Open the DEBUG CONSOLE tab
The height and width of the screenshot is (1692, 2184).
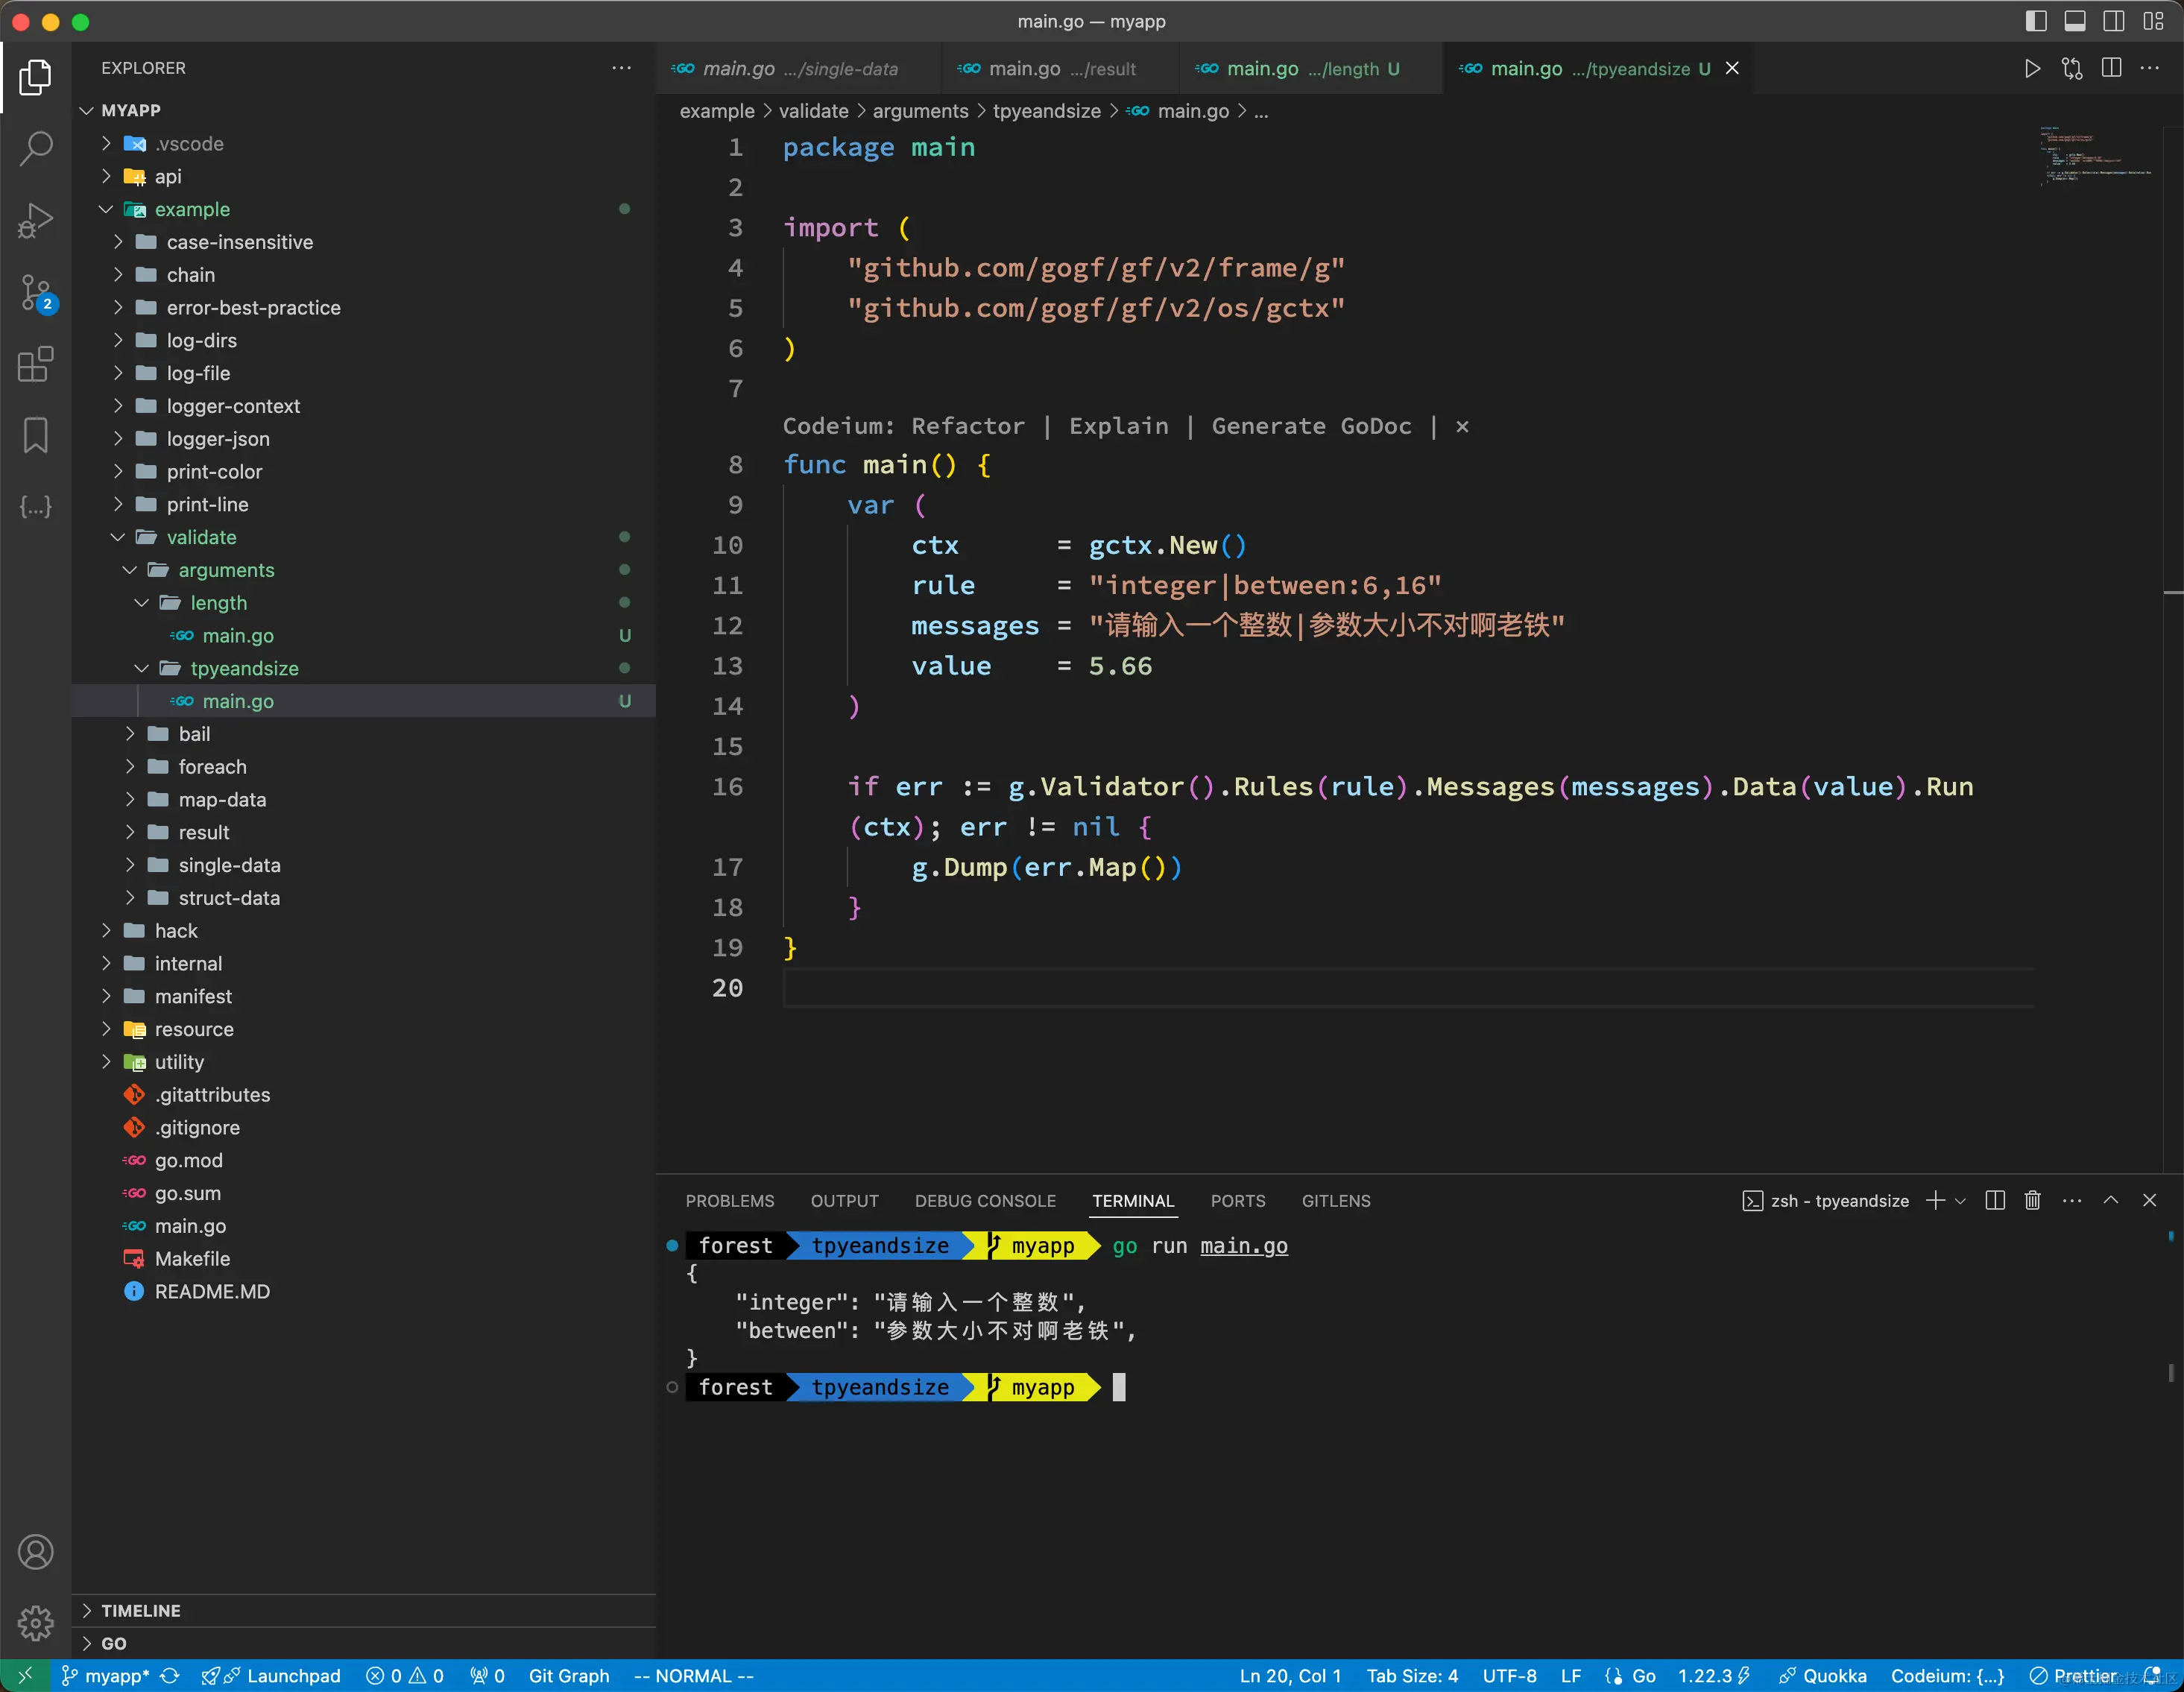985,1201
